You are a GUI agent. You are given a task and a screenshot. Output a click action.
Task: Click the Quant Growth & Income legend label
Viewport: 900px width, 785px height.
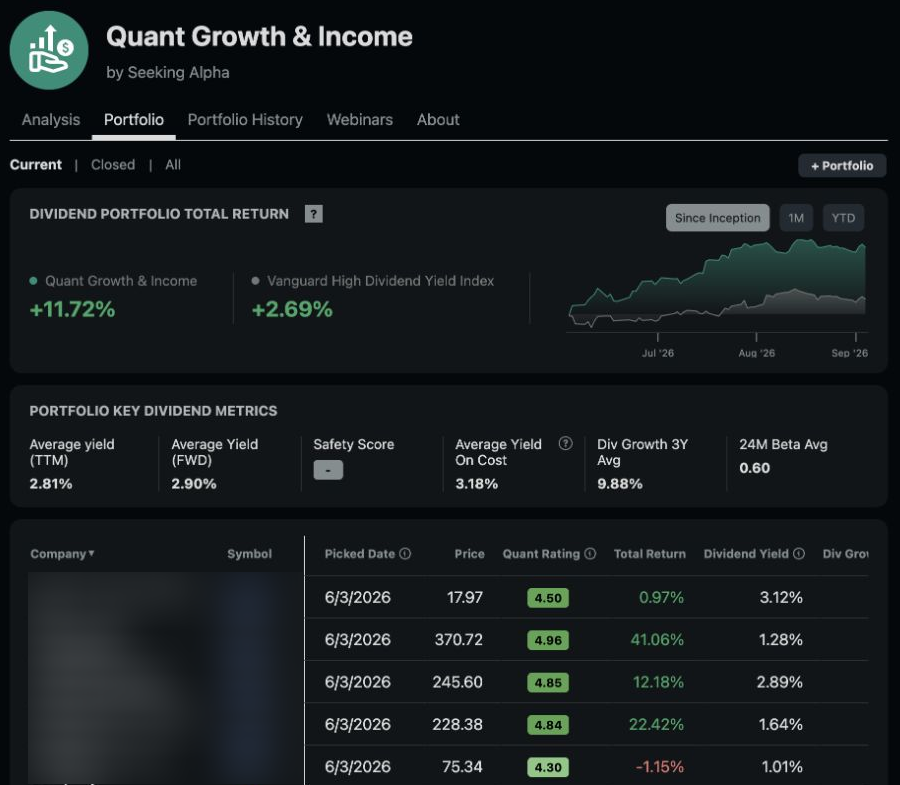(121, 281)
